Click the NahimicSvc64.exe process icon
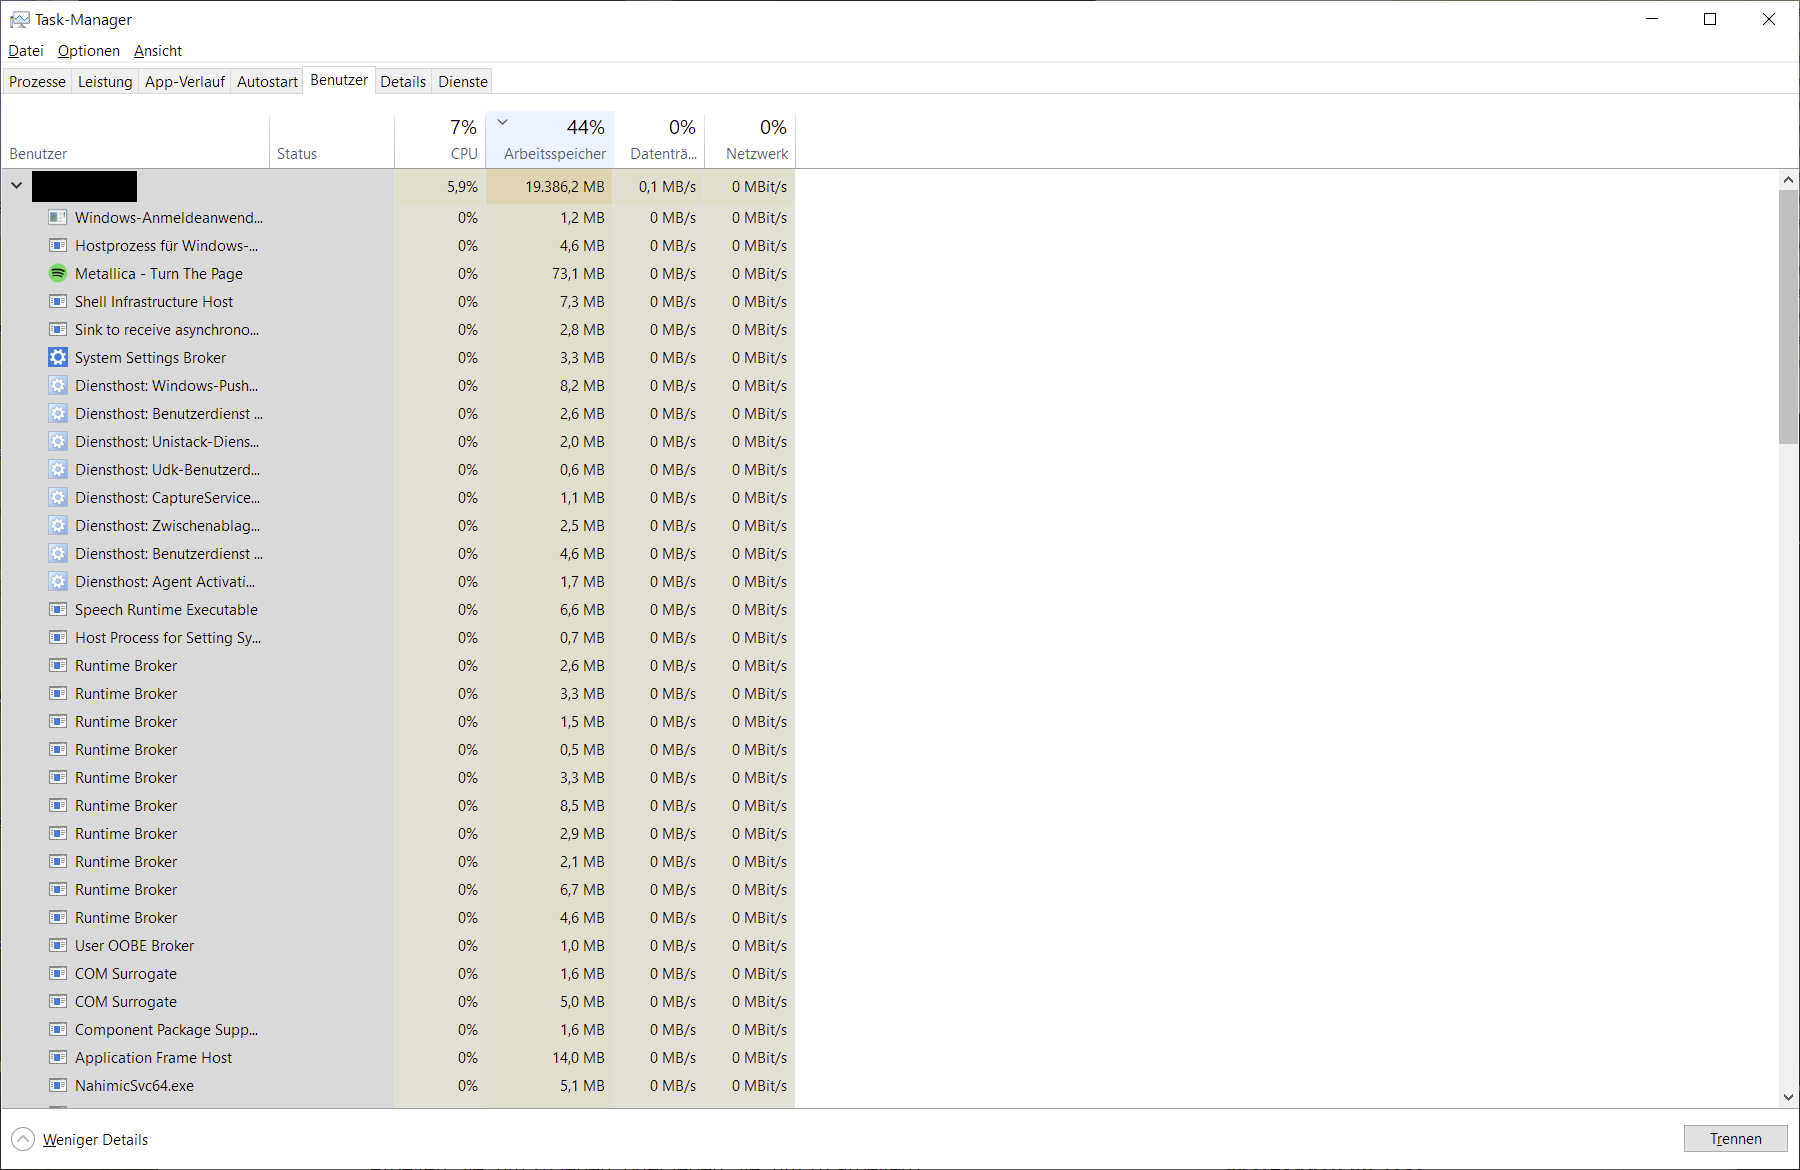The image size is (1800, 1170). coord(58,1085)
